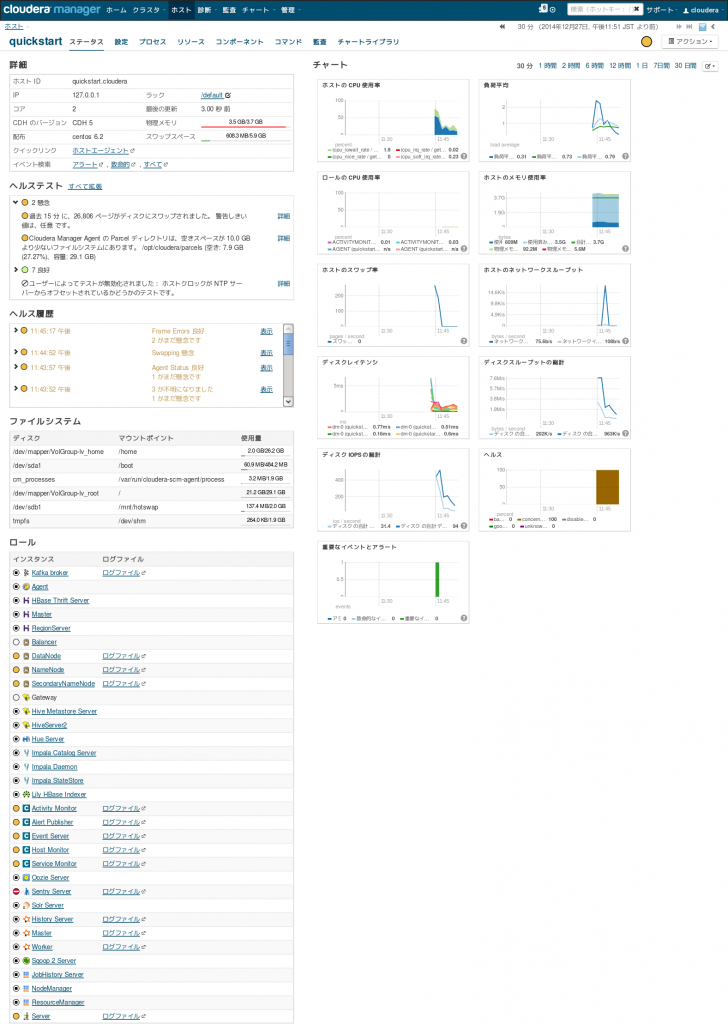Open the コンポーネント tab
This screenshot has height=1024, width=728.
(x=240, y=42)
